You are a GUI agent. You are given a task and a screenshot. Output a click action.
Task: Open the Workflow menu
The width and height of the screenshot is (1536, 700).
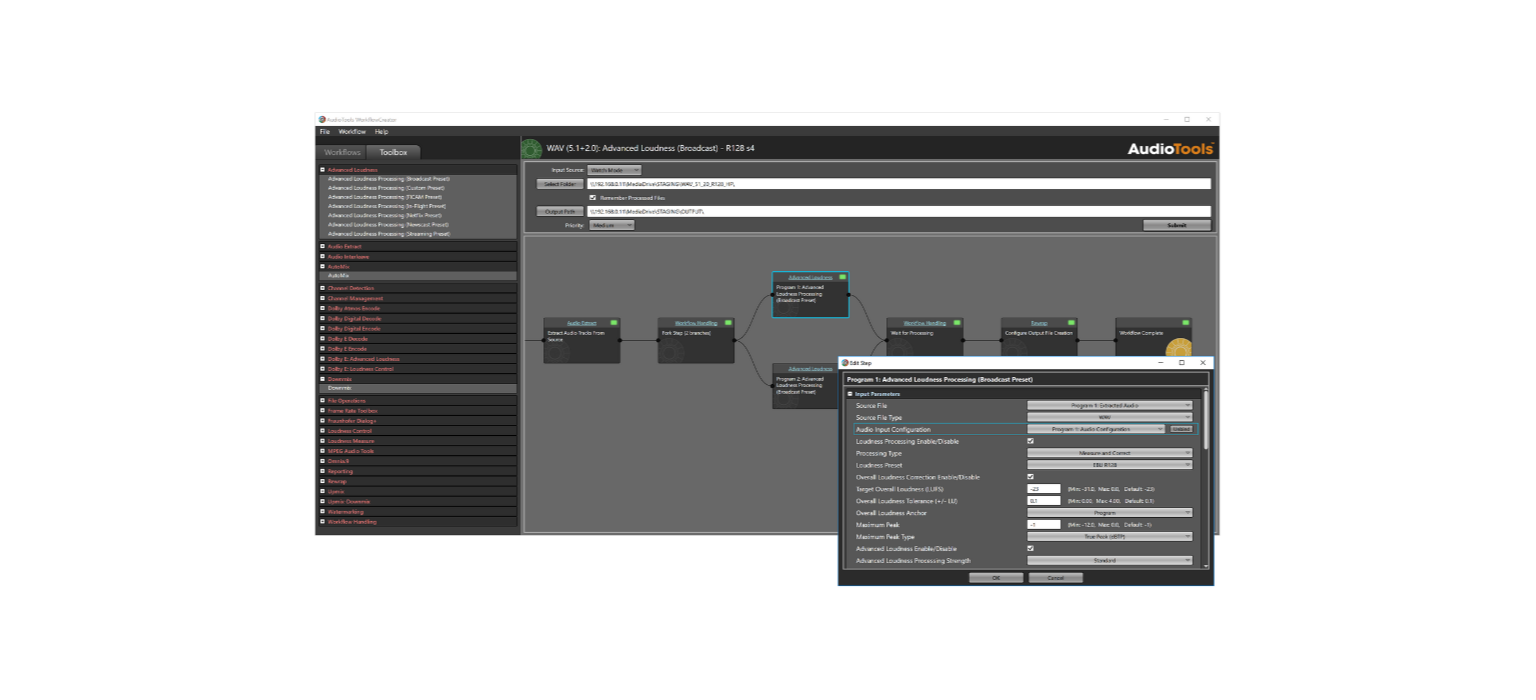pyautogui.click(x=352, y=131)
